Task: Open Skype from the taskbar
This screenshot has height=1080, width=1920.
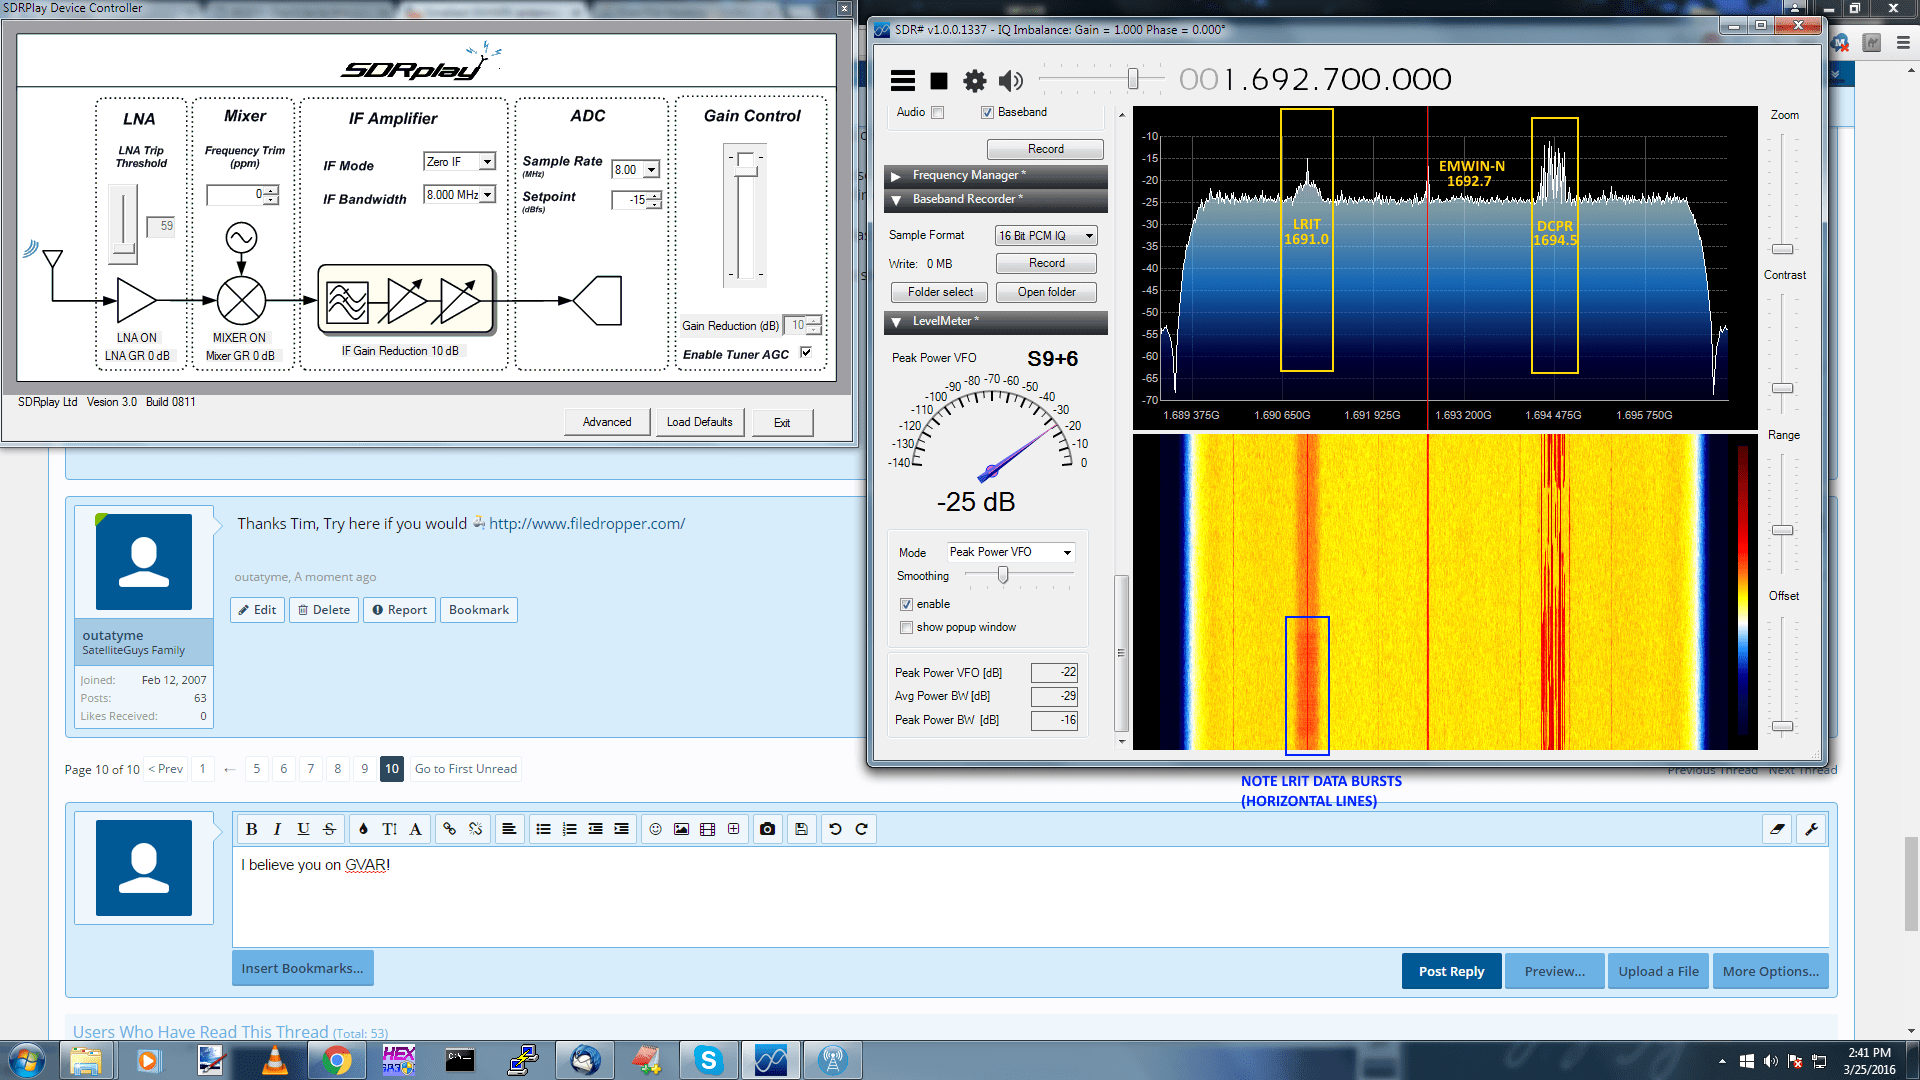Action: coord(708,1060)
